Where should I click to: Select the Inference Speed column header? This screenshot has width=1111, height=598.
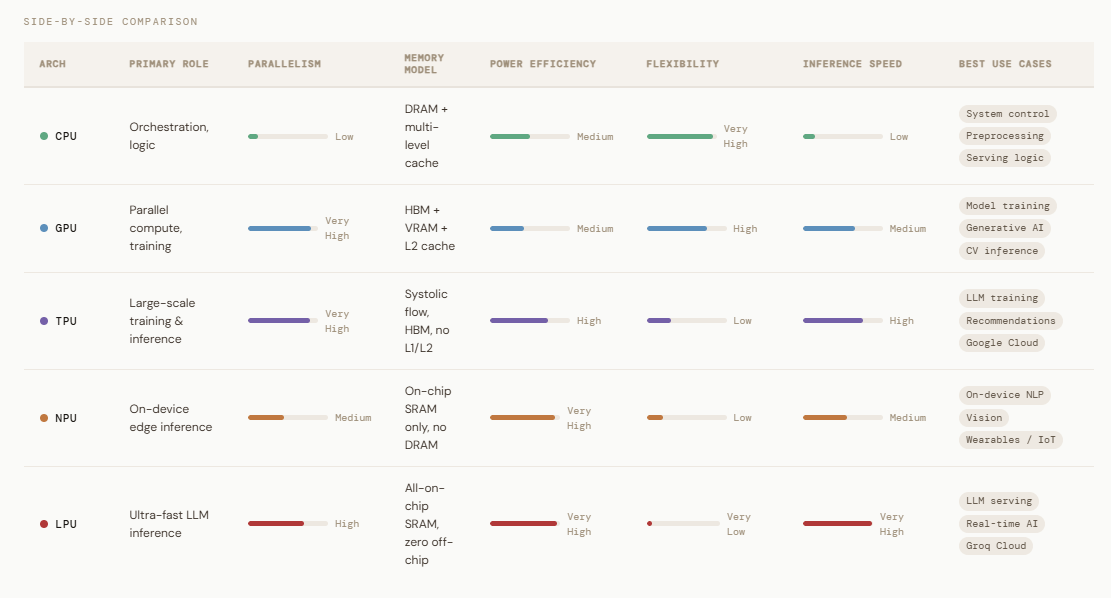(852, 64)
